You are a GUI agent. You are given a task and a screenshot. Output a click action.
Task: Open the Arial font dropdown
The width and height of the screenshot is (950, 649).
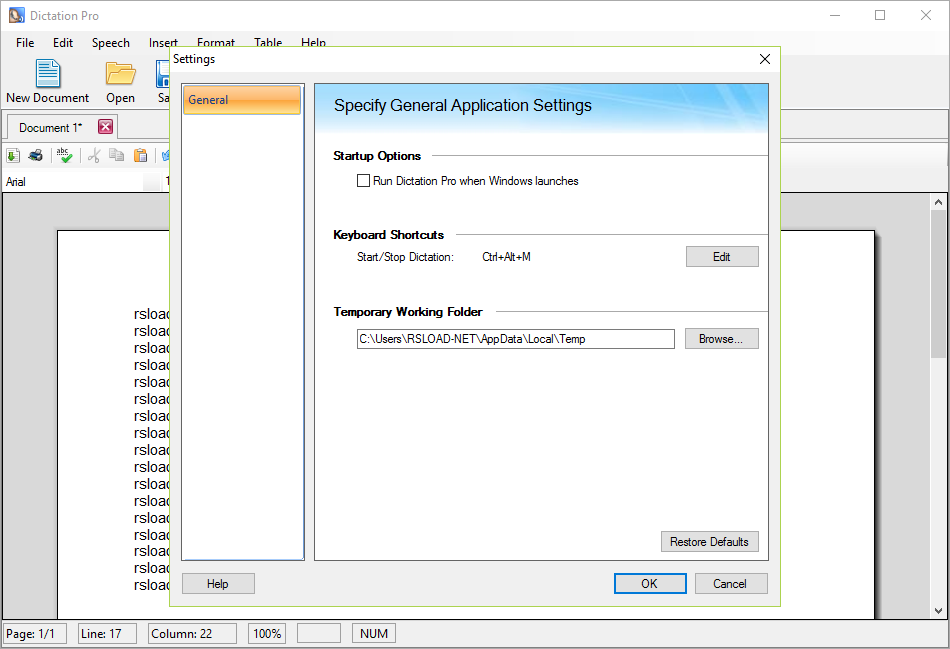point(151,182)
